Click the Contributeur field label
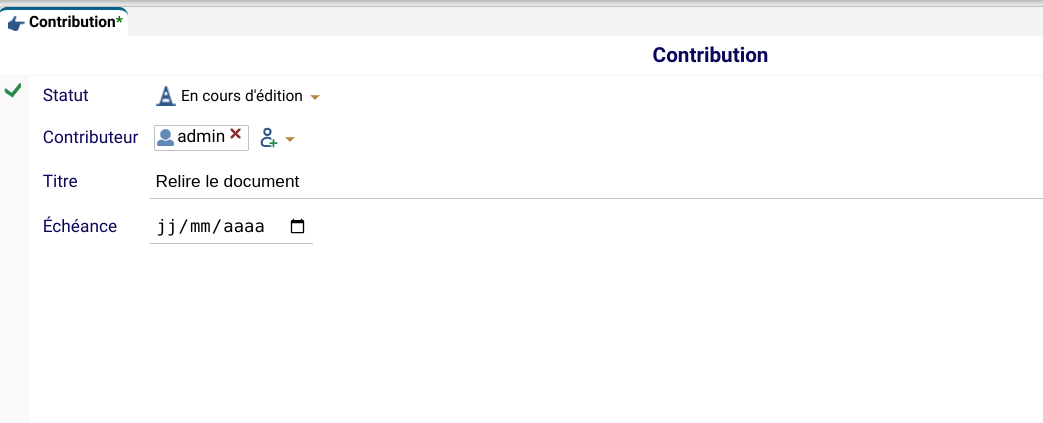1043x423 pixels. (x=90, y=138)
